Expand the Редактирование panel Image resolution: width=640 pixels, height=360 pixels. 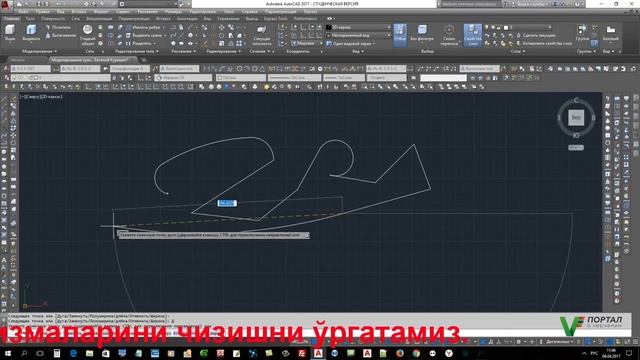point(224,51)
